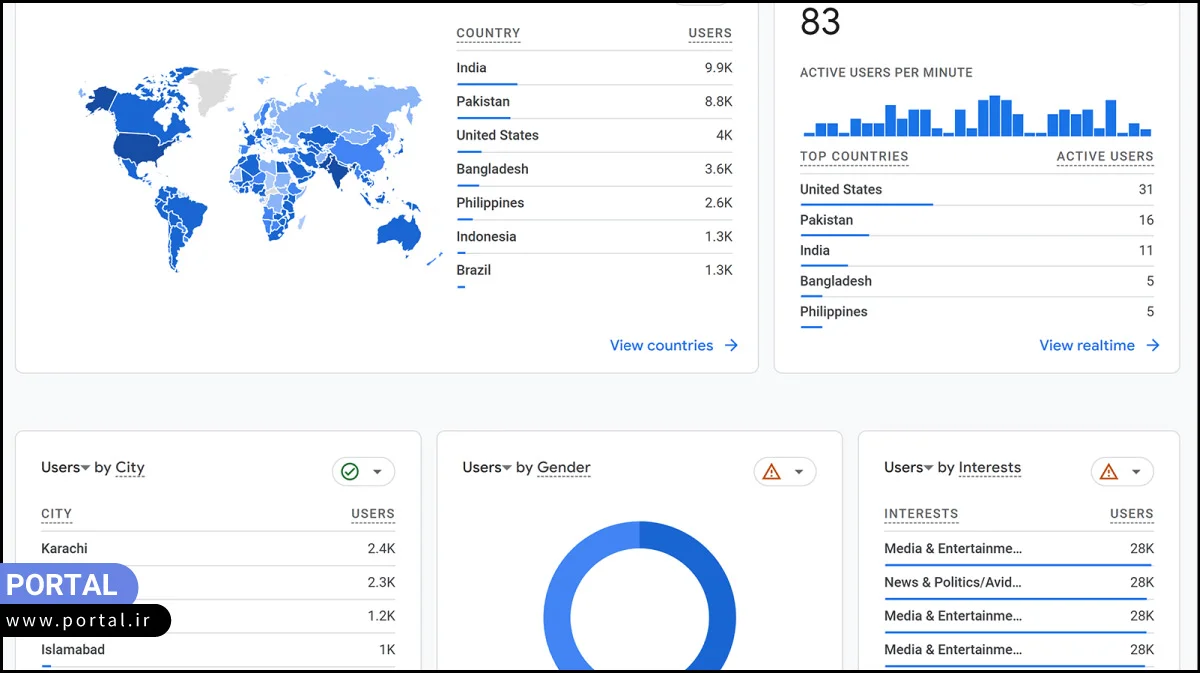
Task: Click the Karachi row in city table
Action: 217,548
